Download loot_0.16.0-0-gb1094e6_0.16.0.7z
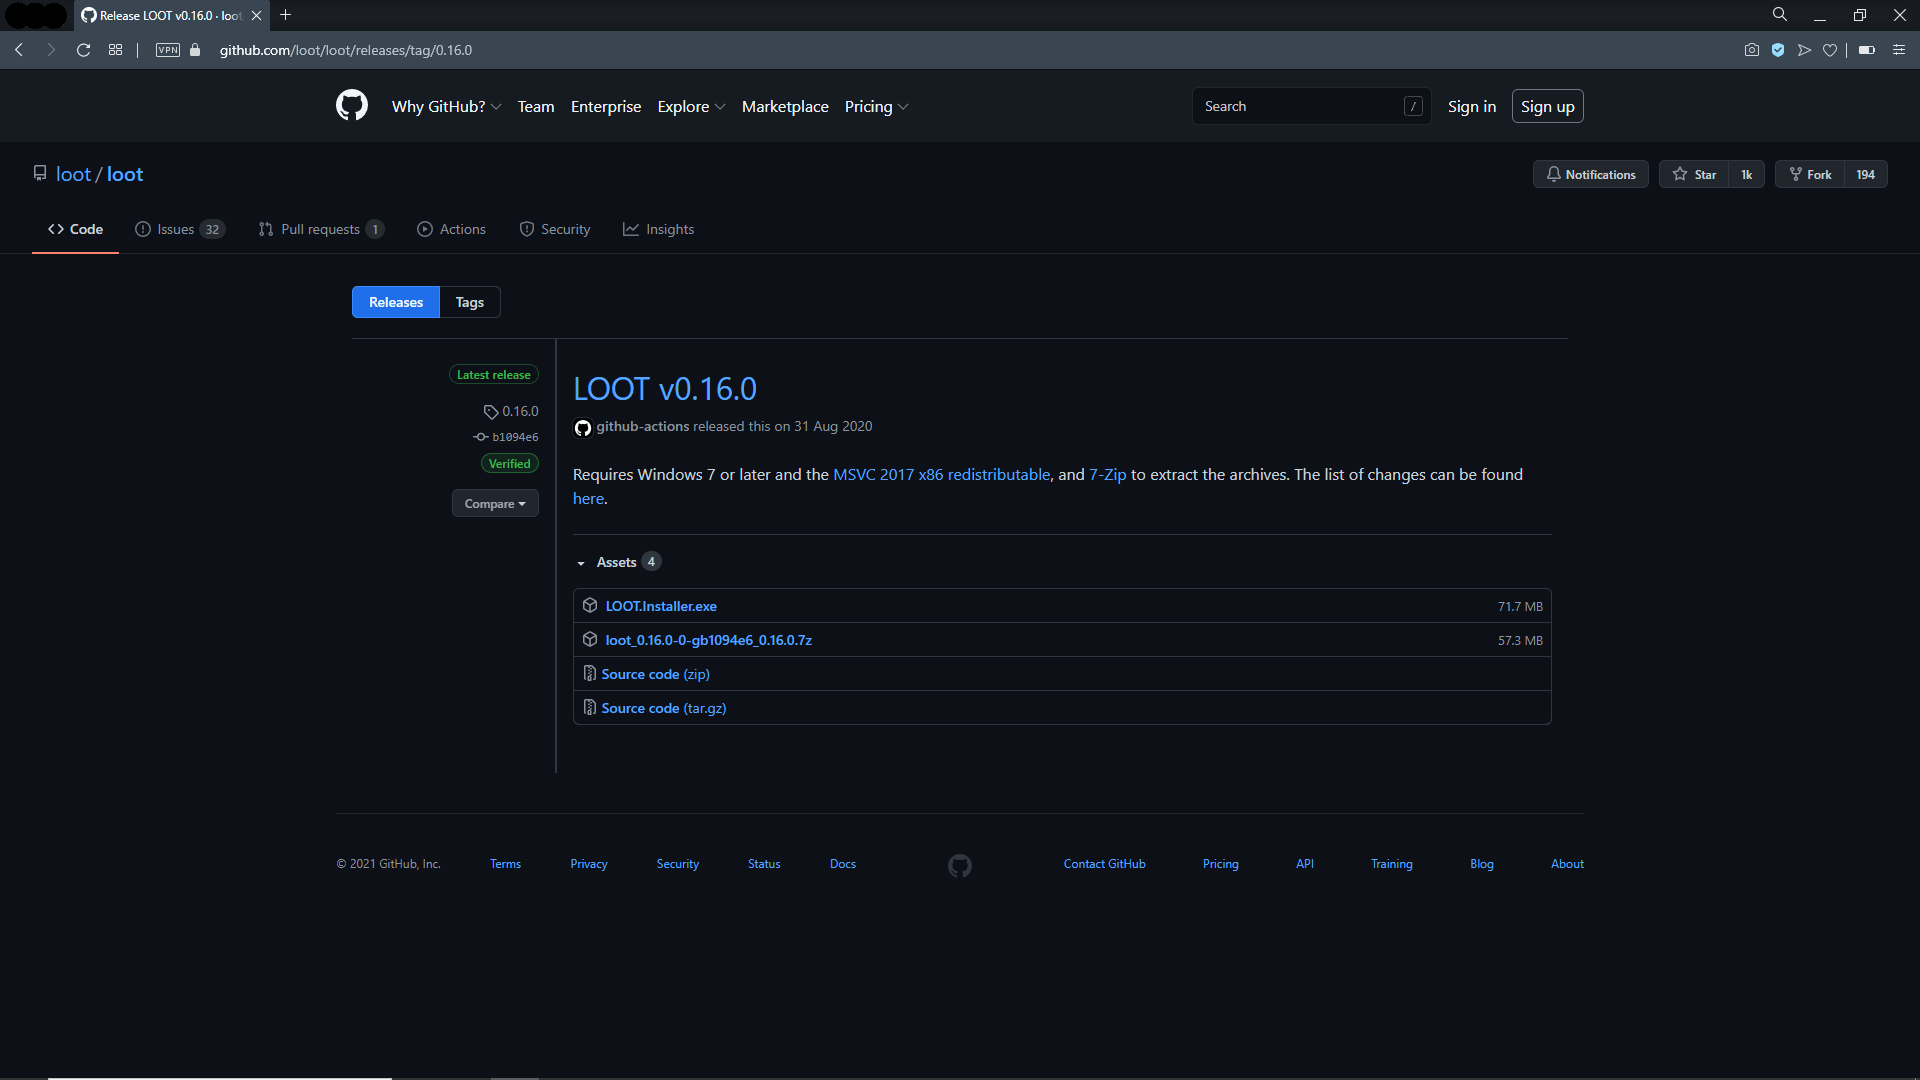 point(709,640)
